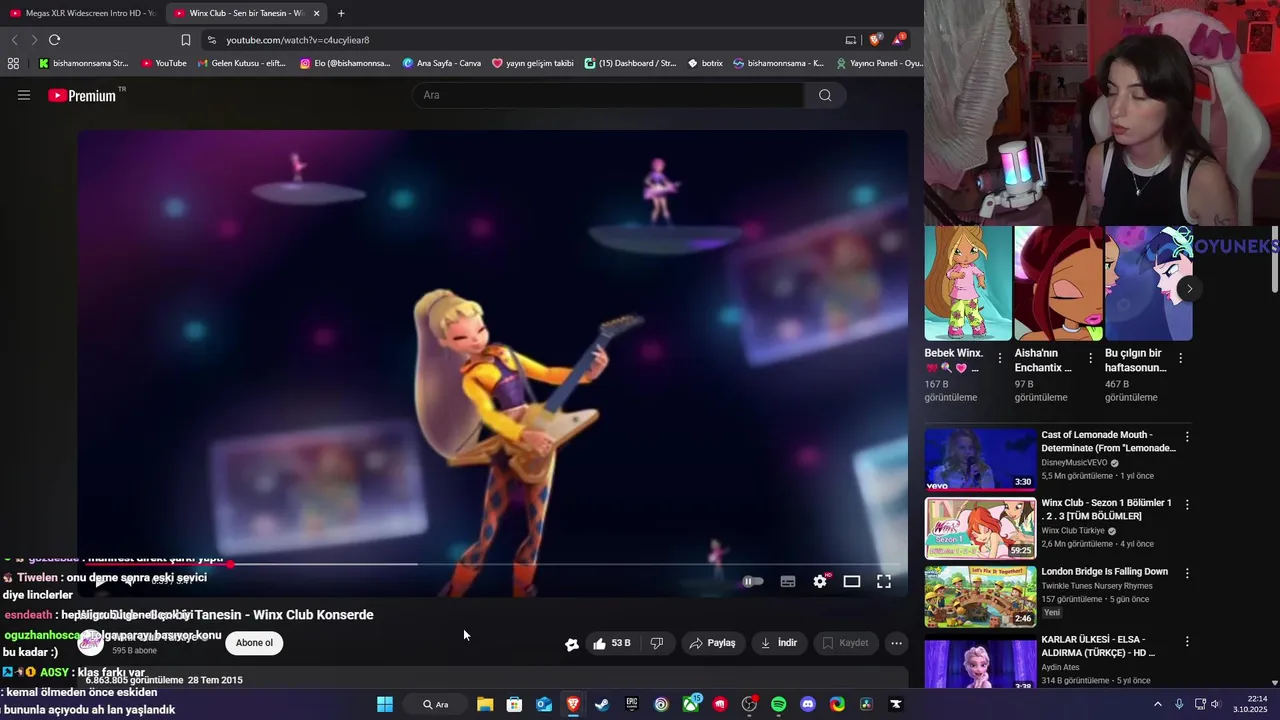The image size is (1280, 720).
Task: Open Winx Club - Sezon 1 Bölümler title
Action: tap(1106, 509)
